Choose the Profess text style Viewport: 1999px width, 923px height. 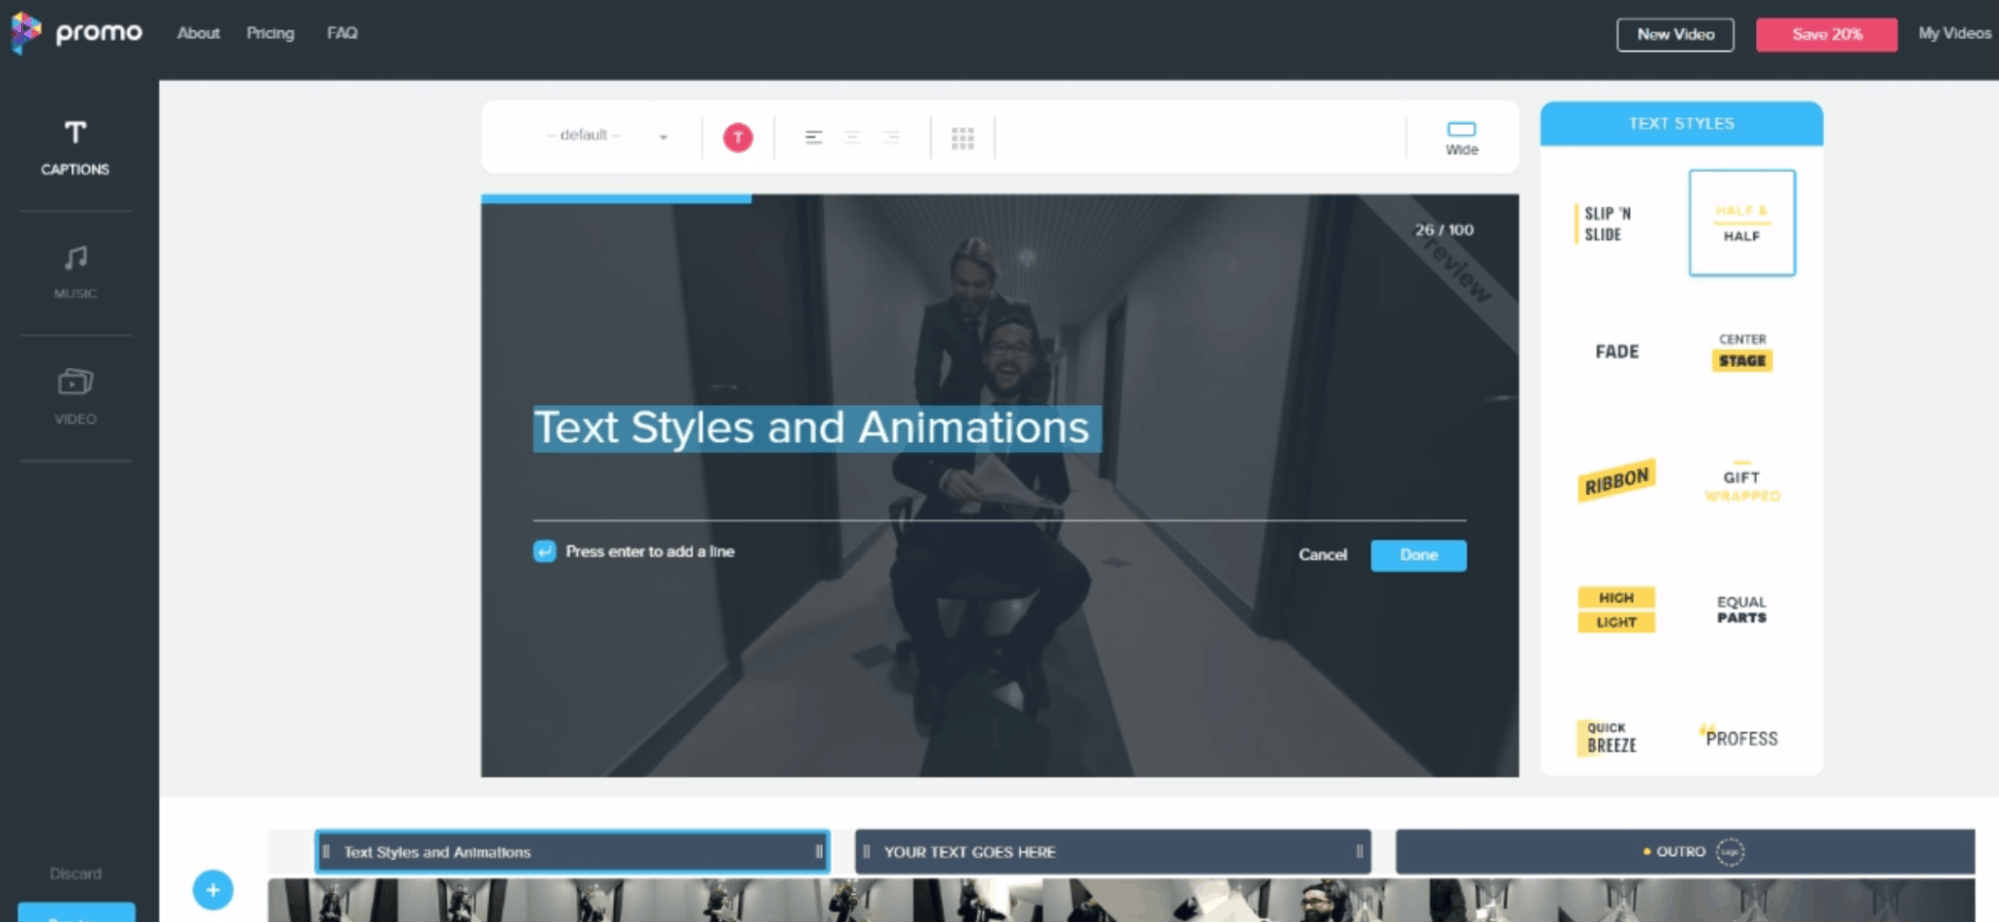coord(1741,737)
